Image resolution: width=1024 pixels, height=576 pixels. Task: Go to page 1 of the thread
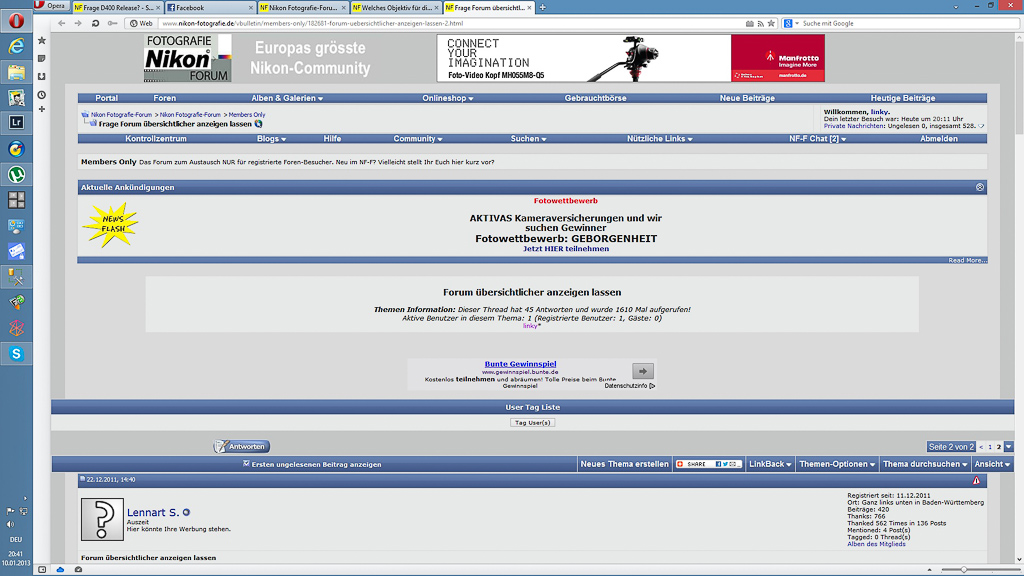989,447
